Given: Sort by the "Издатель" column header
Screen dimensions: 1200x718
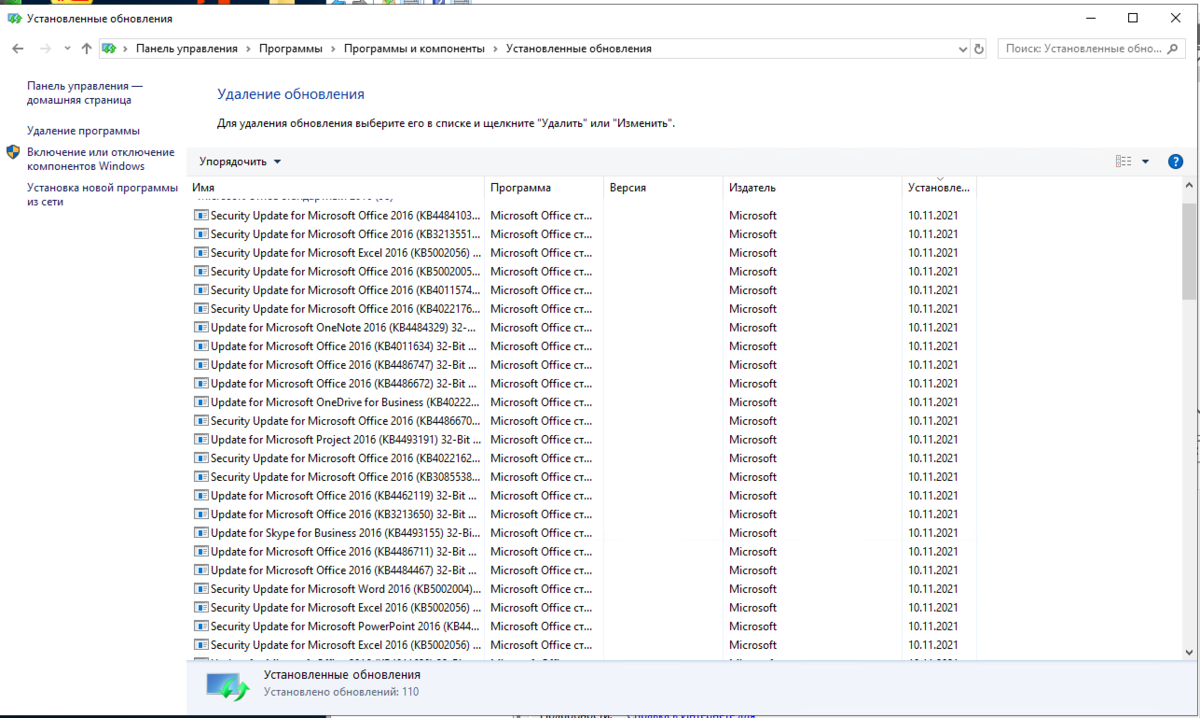Looking at the screenshot, I should [812, 188].
